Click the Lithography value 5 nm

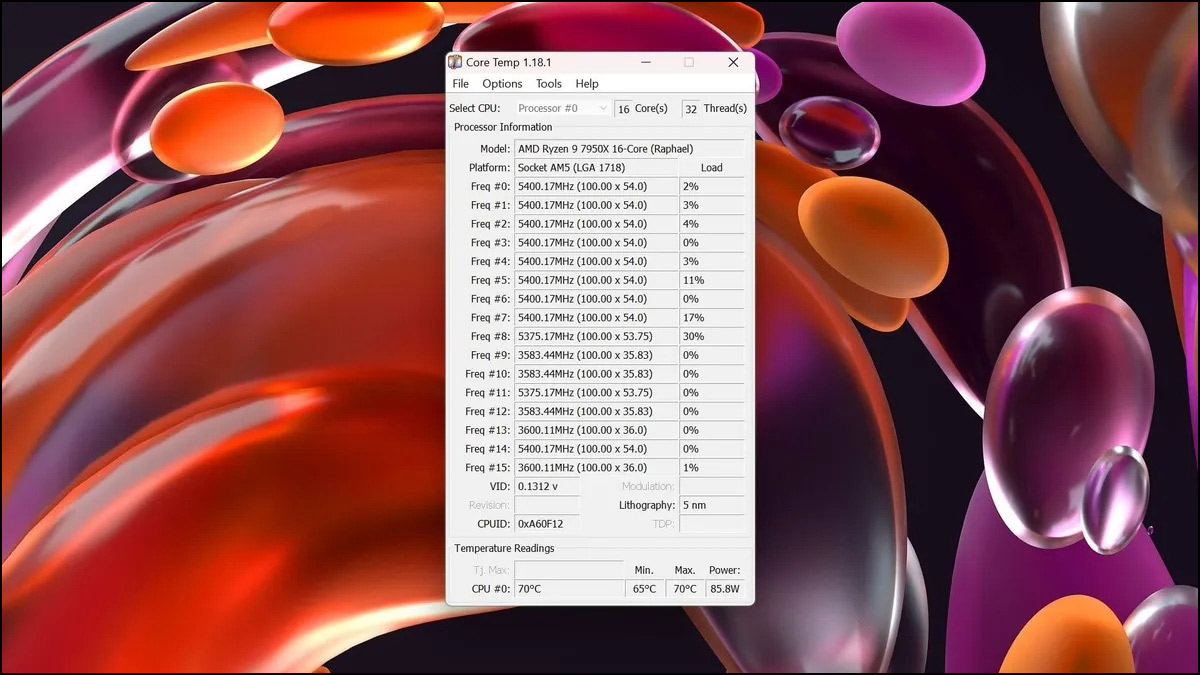pos(712,505)
